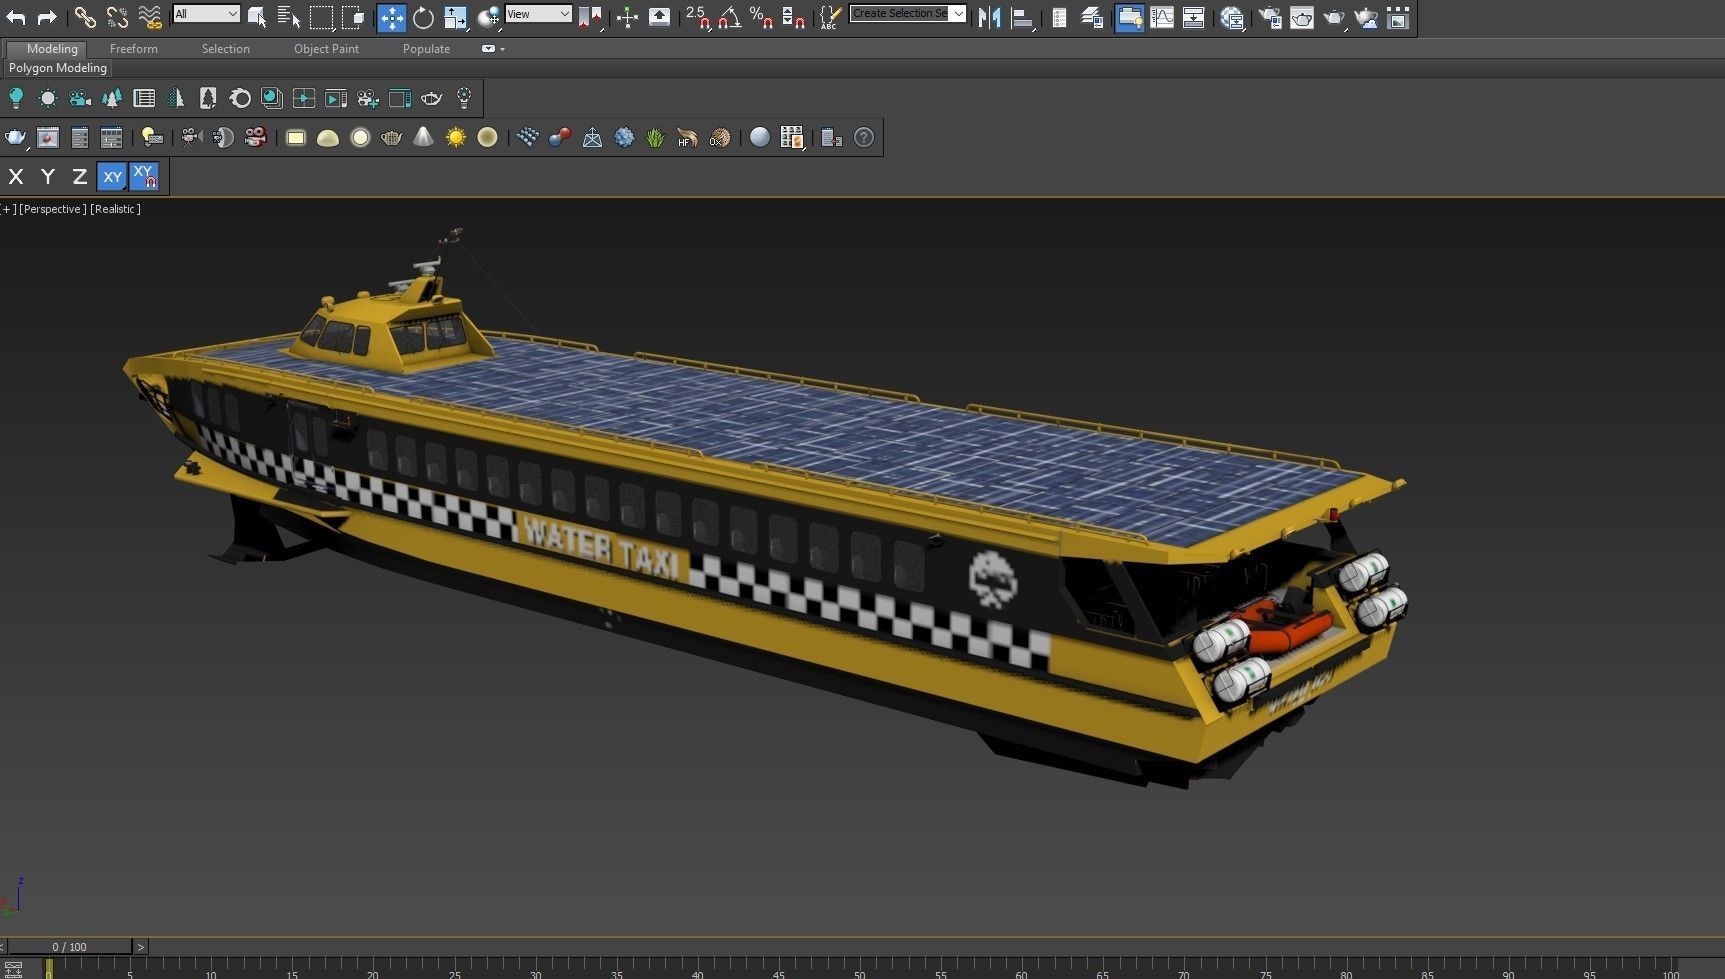This screenshot has height=979, width=1725.
Task: Click in the Create Selection Set field
Action: tap(899, 14)
